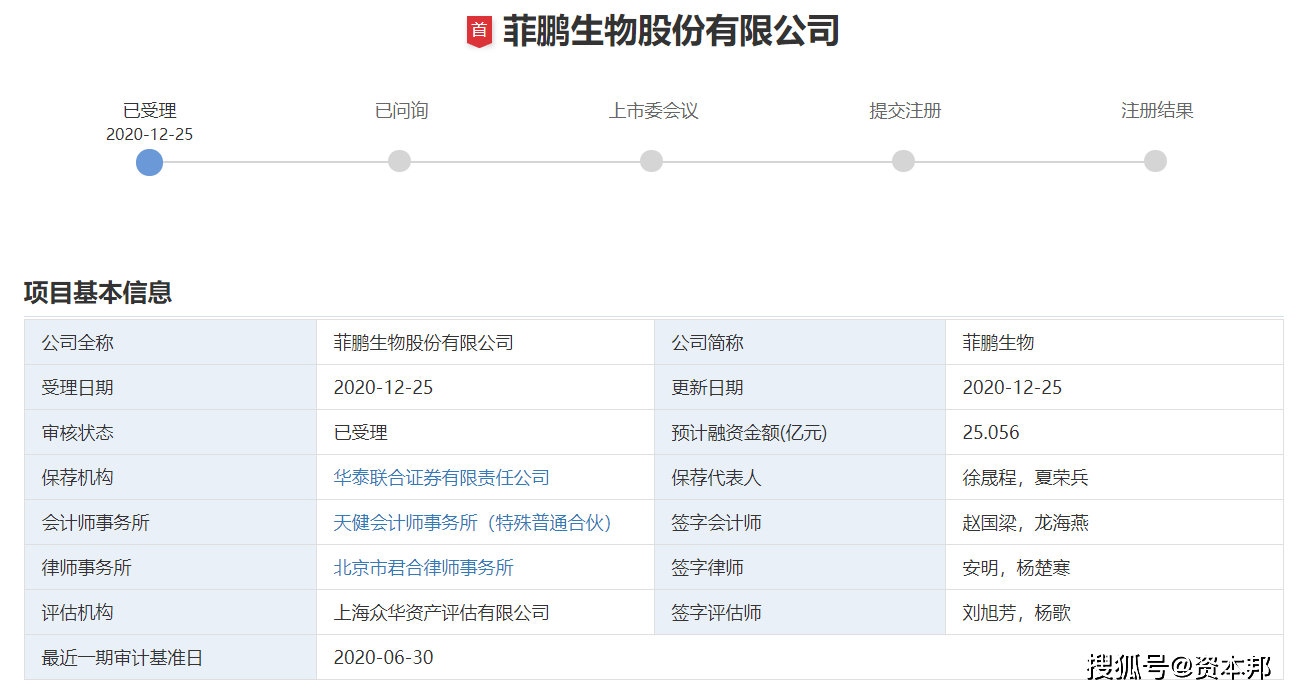Click the 保荐代表人 label cell

(800, 477)
